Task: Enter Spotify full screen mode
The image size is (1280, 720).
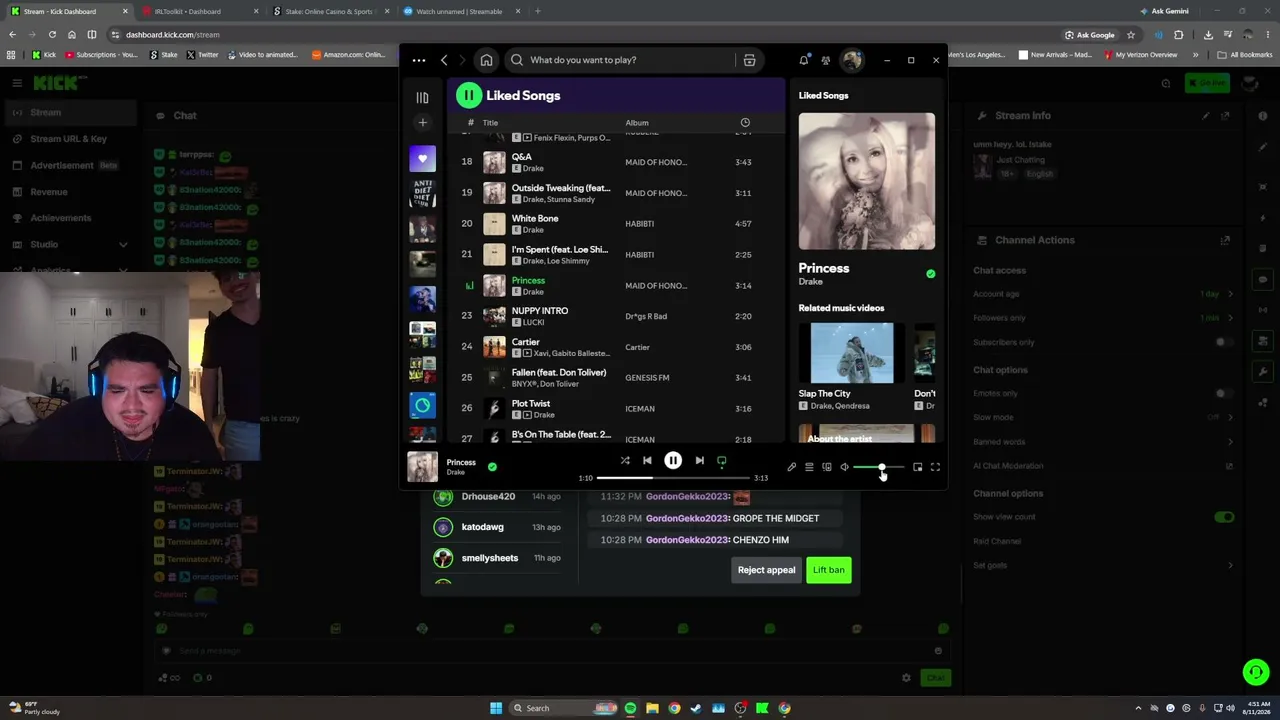Action: 935,467
